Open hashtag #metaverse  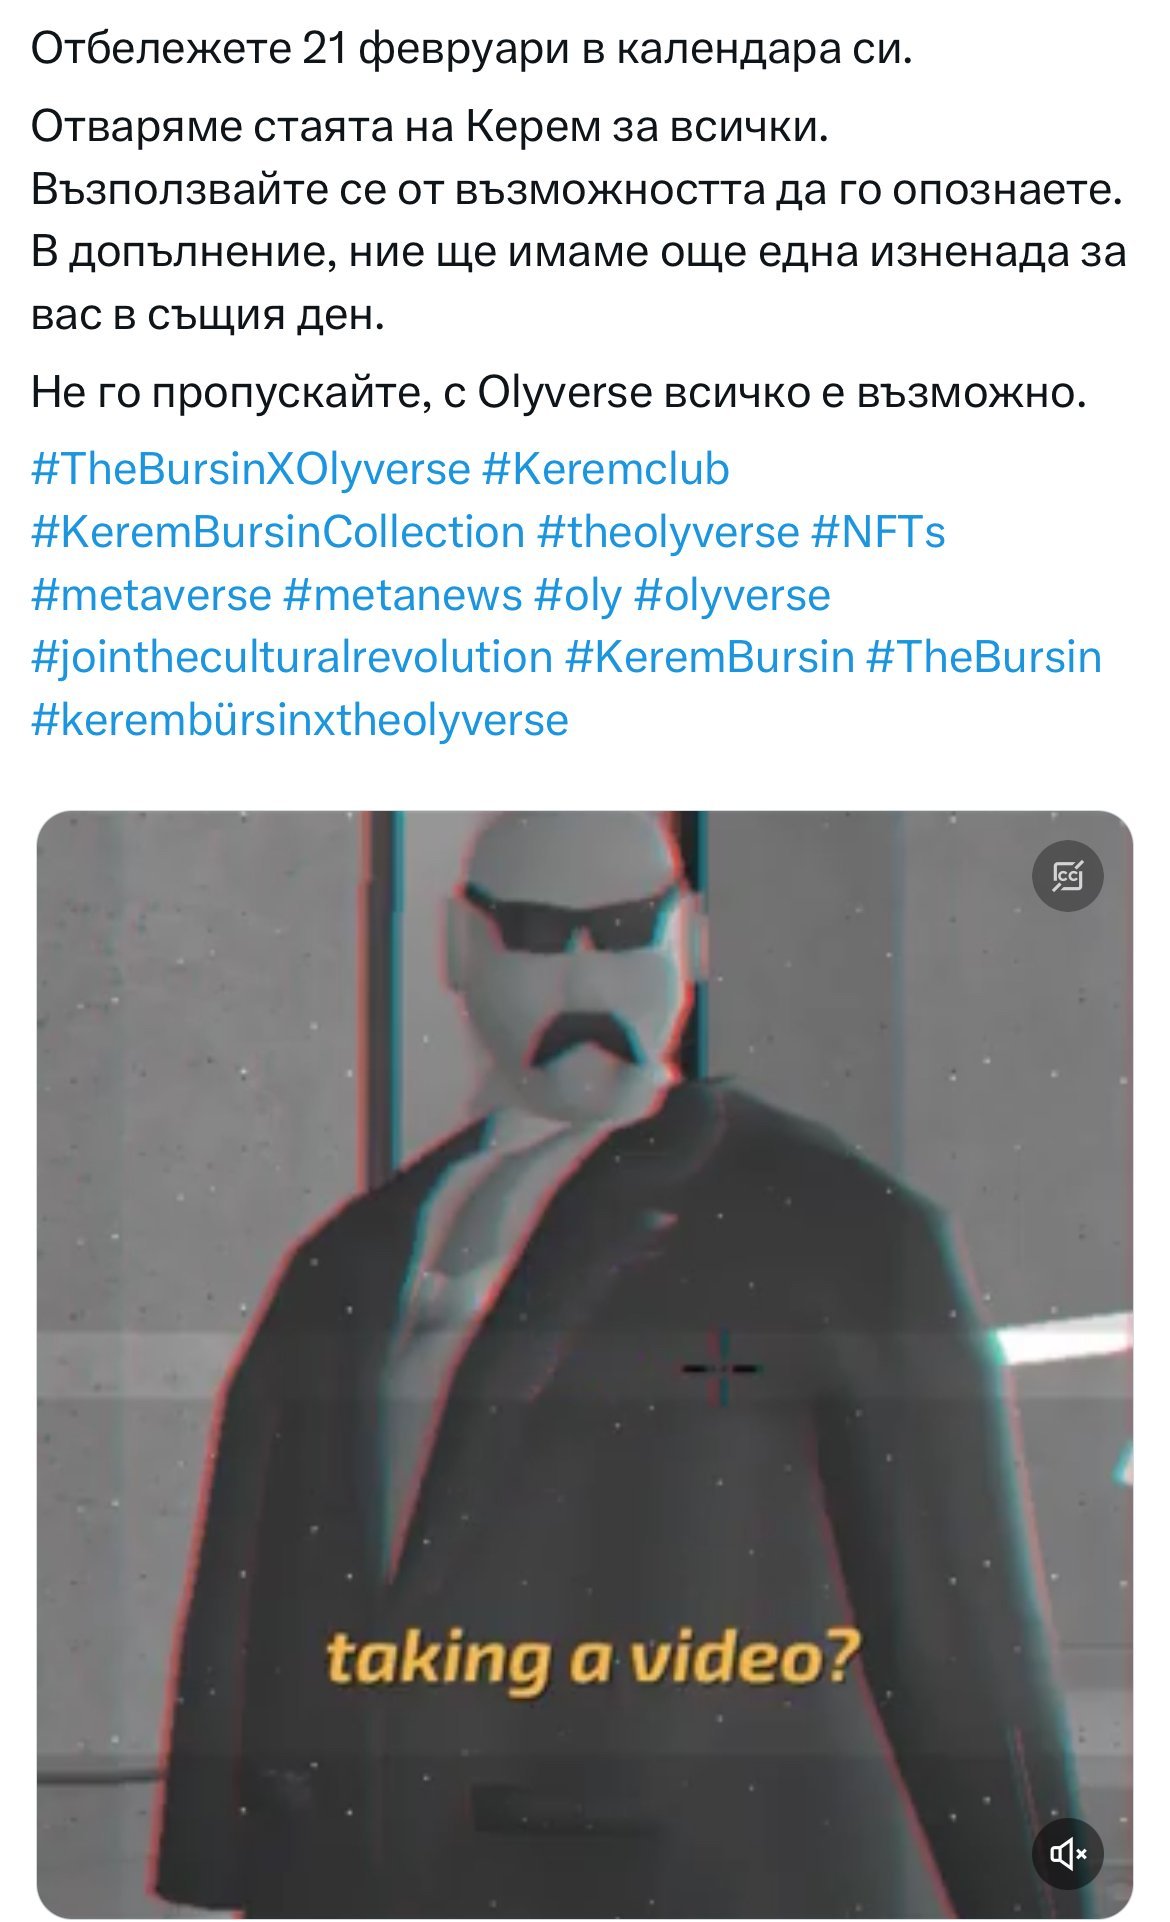[x=152, y=595]
